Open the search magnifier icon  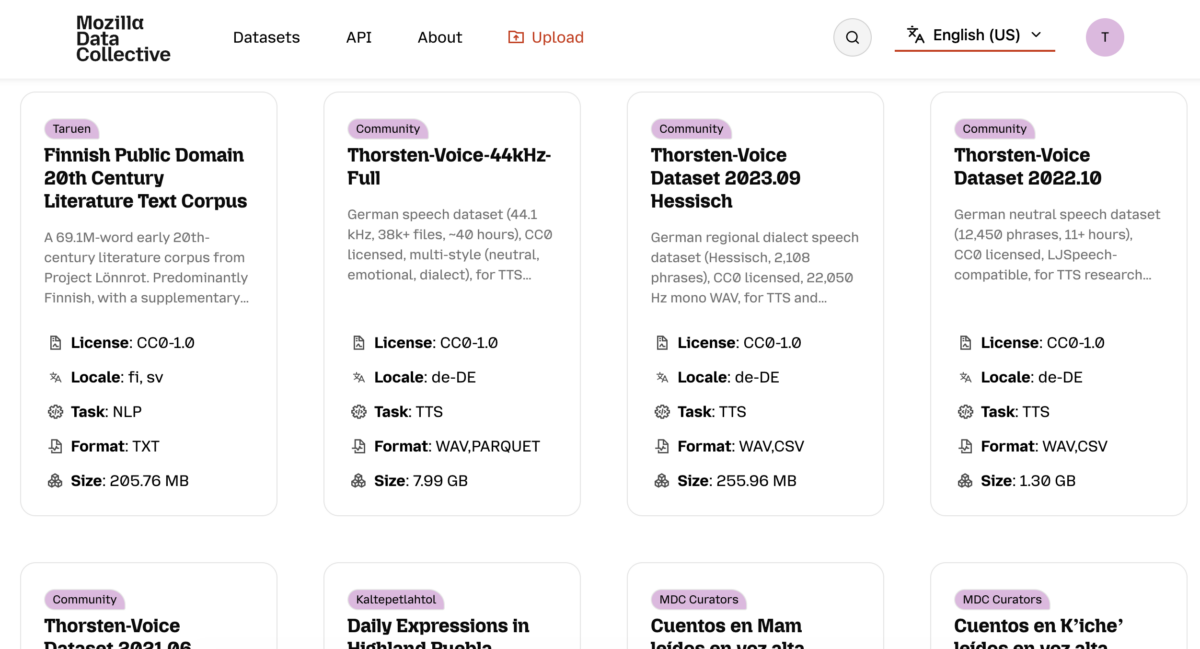point(852,37)
